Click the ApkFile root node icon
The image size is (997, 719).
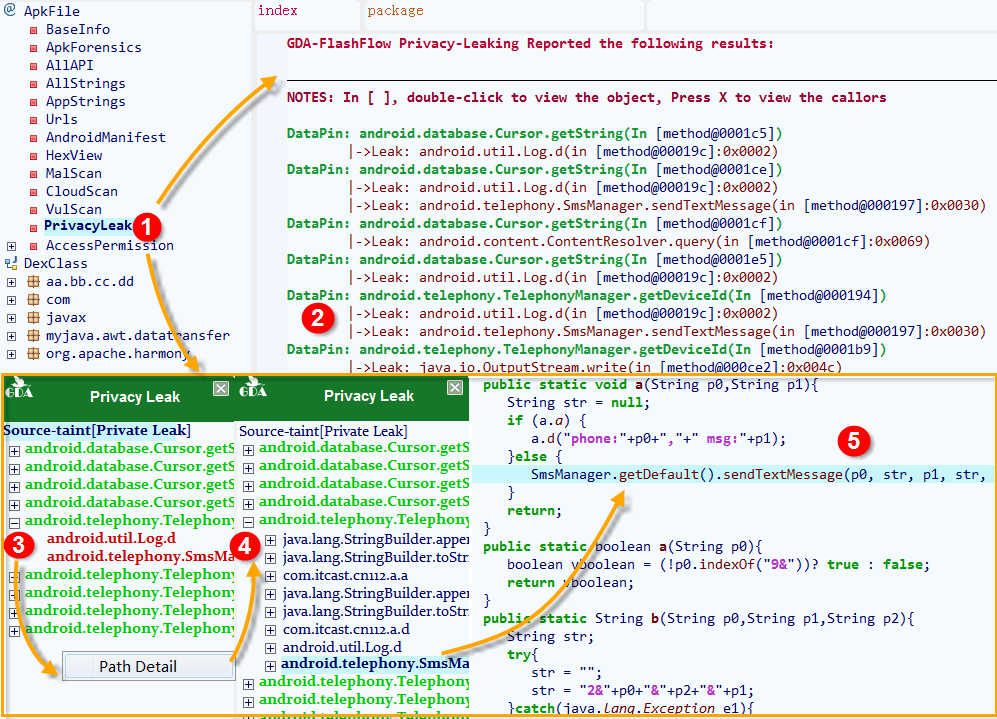pyautogui.click(x=10, y=11)
